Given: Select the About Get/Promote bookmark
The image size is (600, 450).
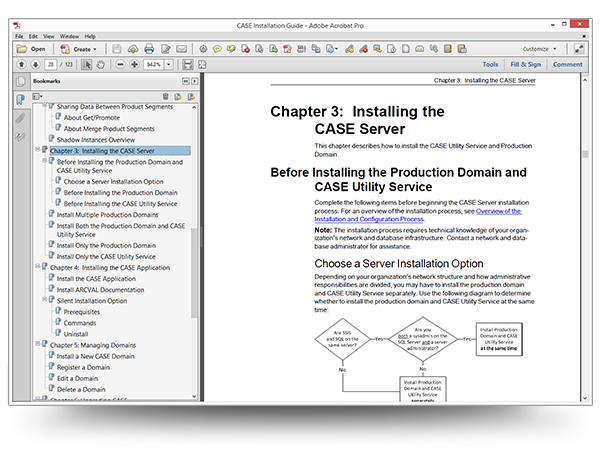Looking at the screenshot, I should [x=92, y=118].
